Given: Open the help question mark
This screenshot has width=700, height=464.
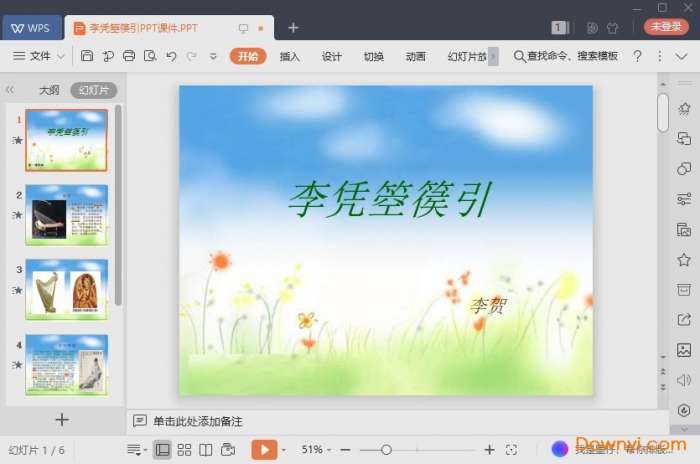Looking at the screenshot, I should 638,56.
